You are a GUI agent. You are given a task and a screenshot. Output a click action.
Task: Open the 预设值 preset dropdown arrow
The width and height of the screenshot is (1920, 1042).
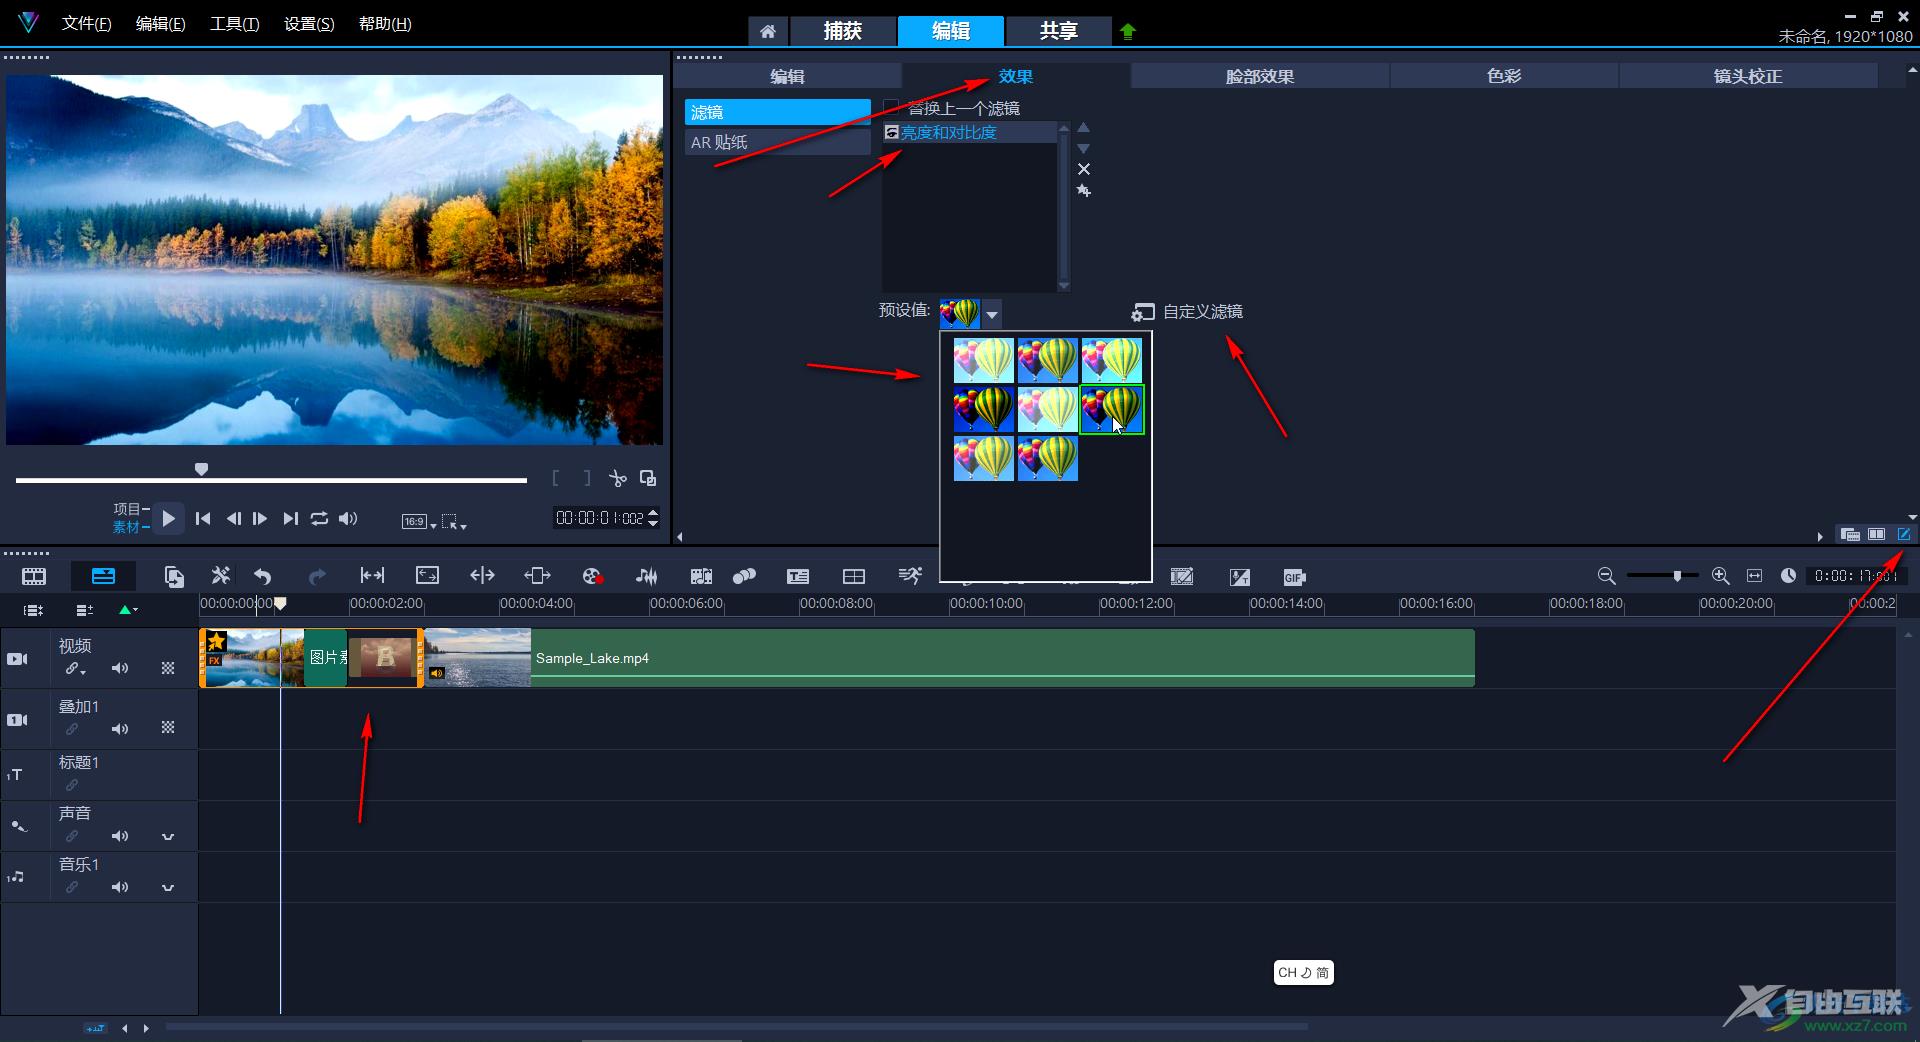992,314
